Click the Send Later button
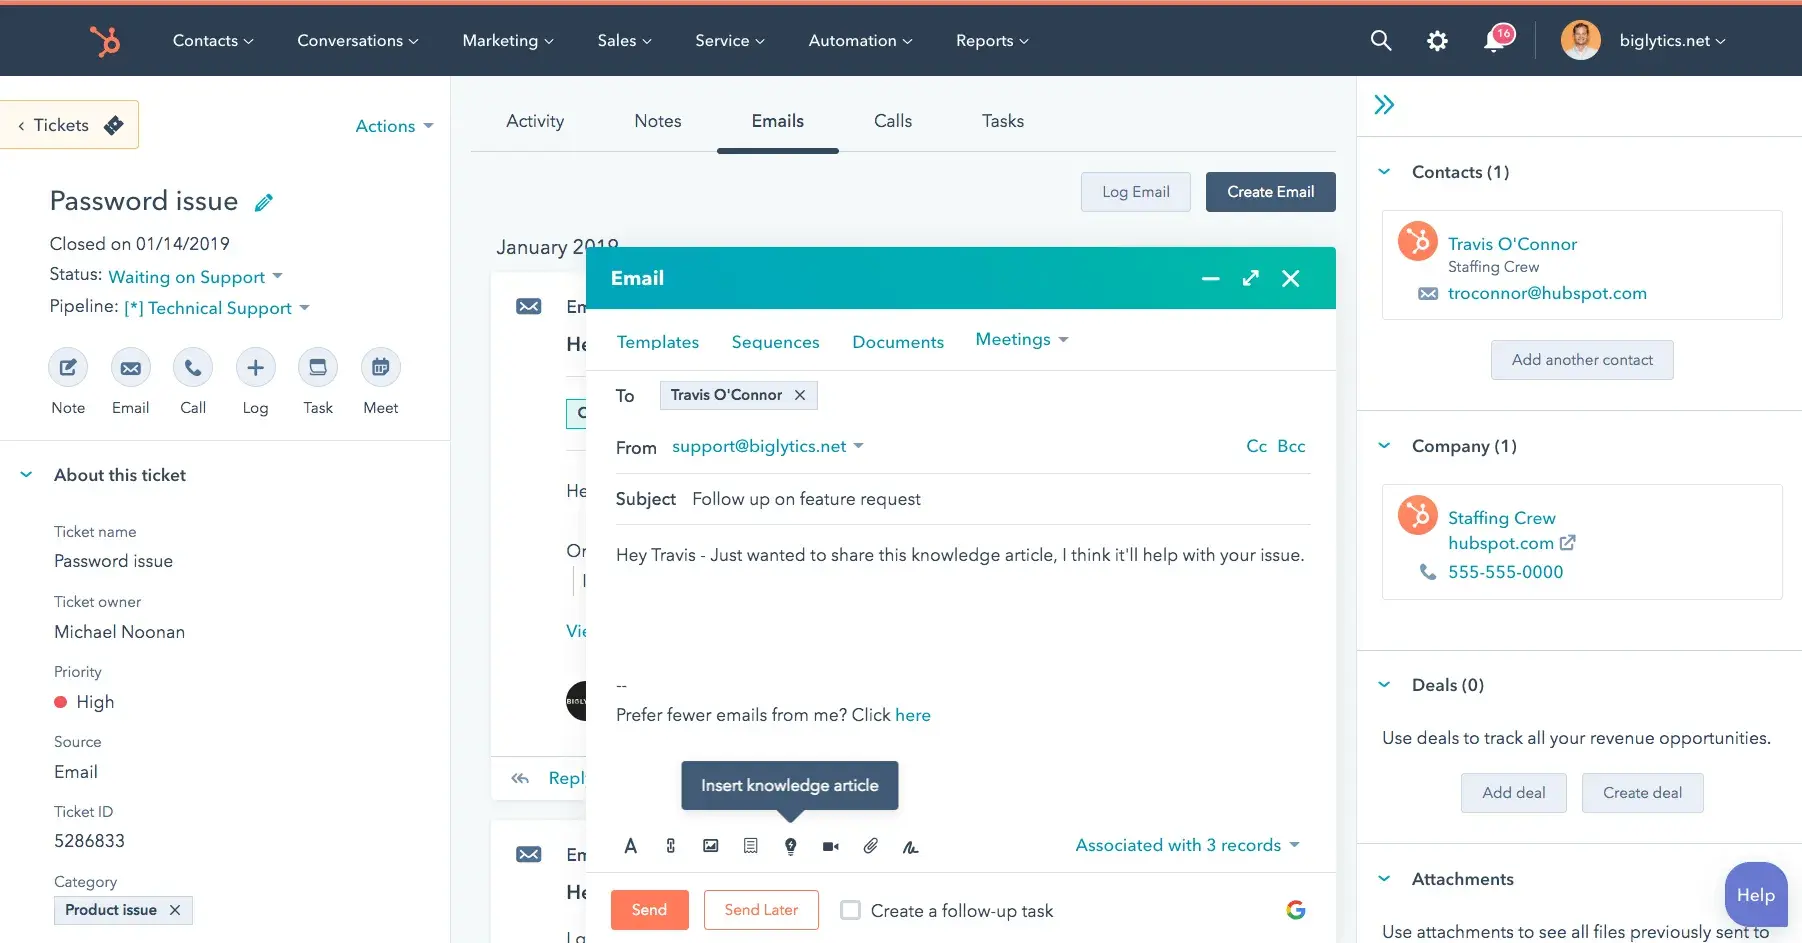Screen dimensions: 1802x943 (x=760, y=910)
